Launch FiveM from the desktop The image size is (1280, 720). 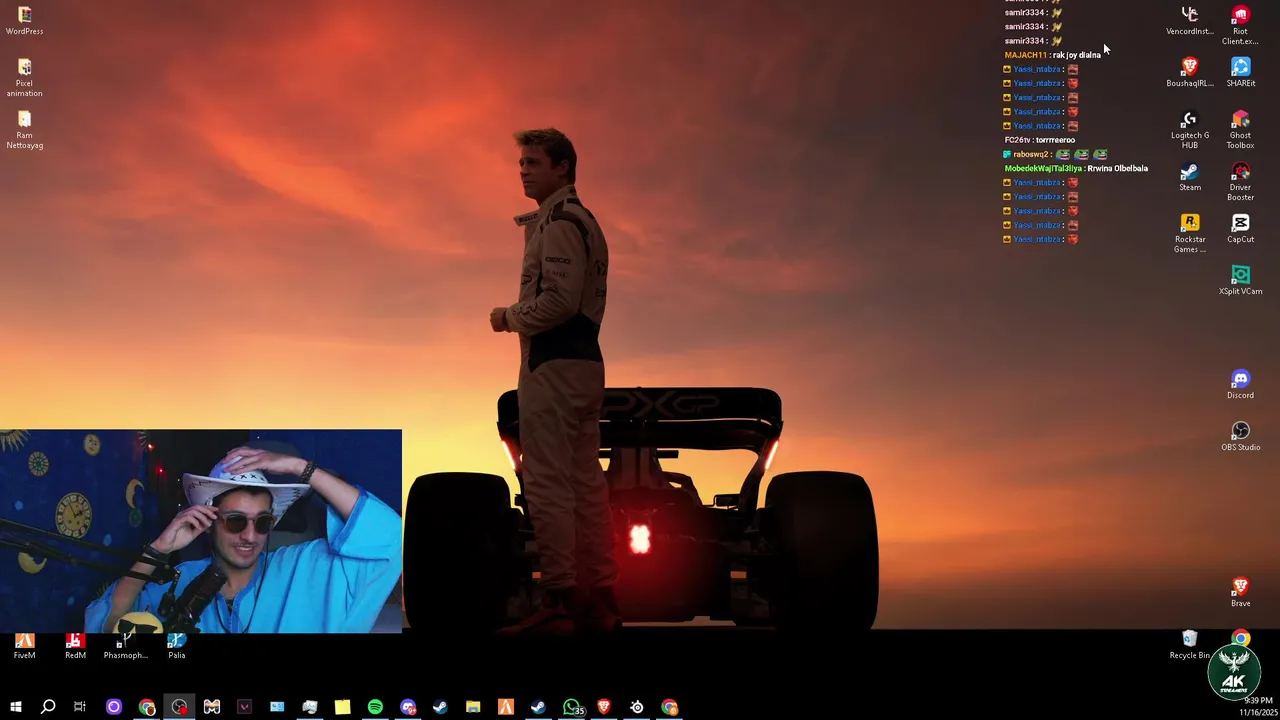coord(24,646)
